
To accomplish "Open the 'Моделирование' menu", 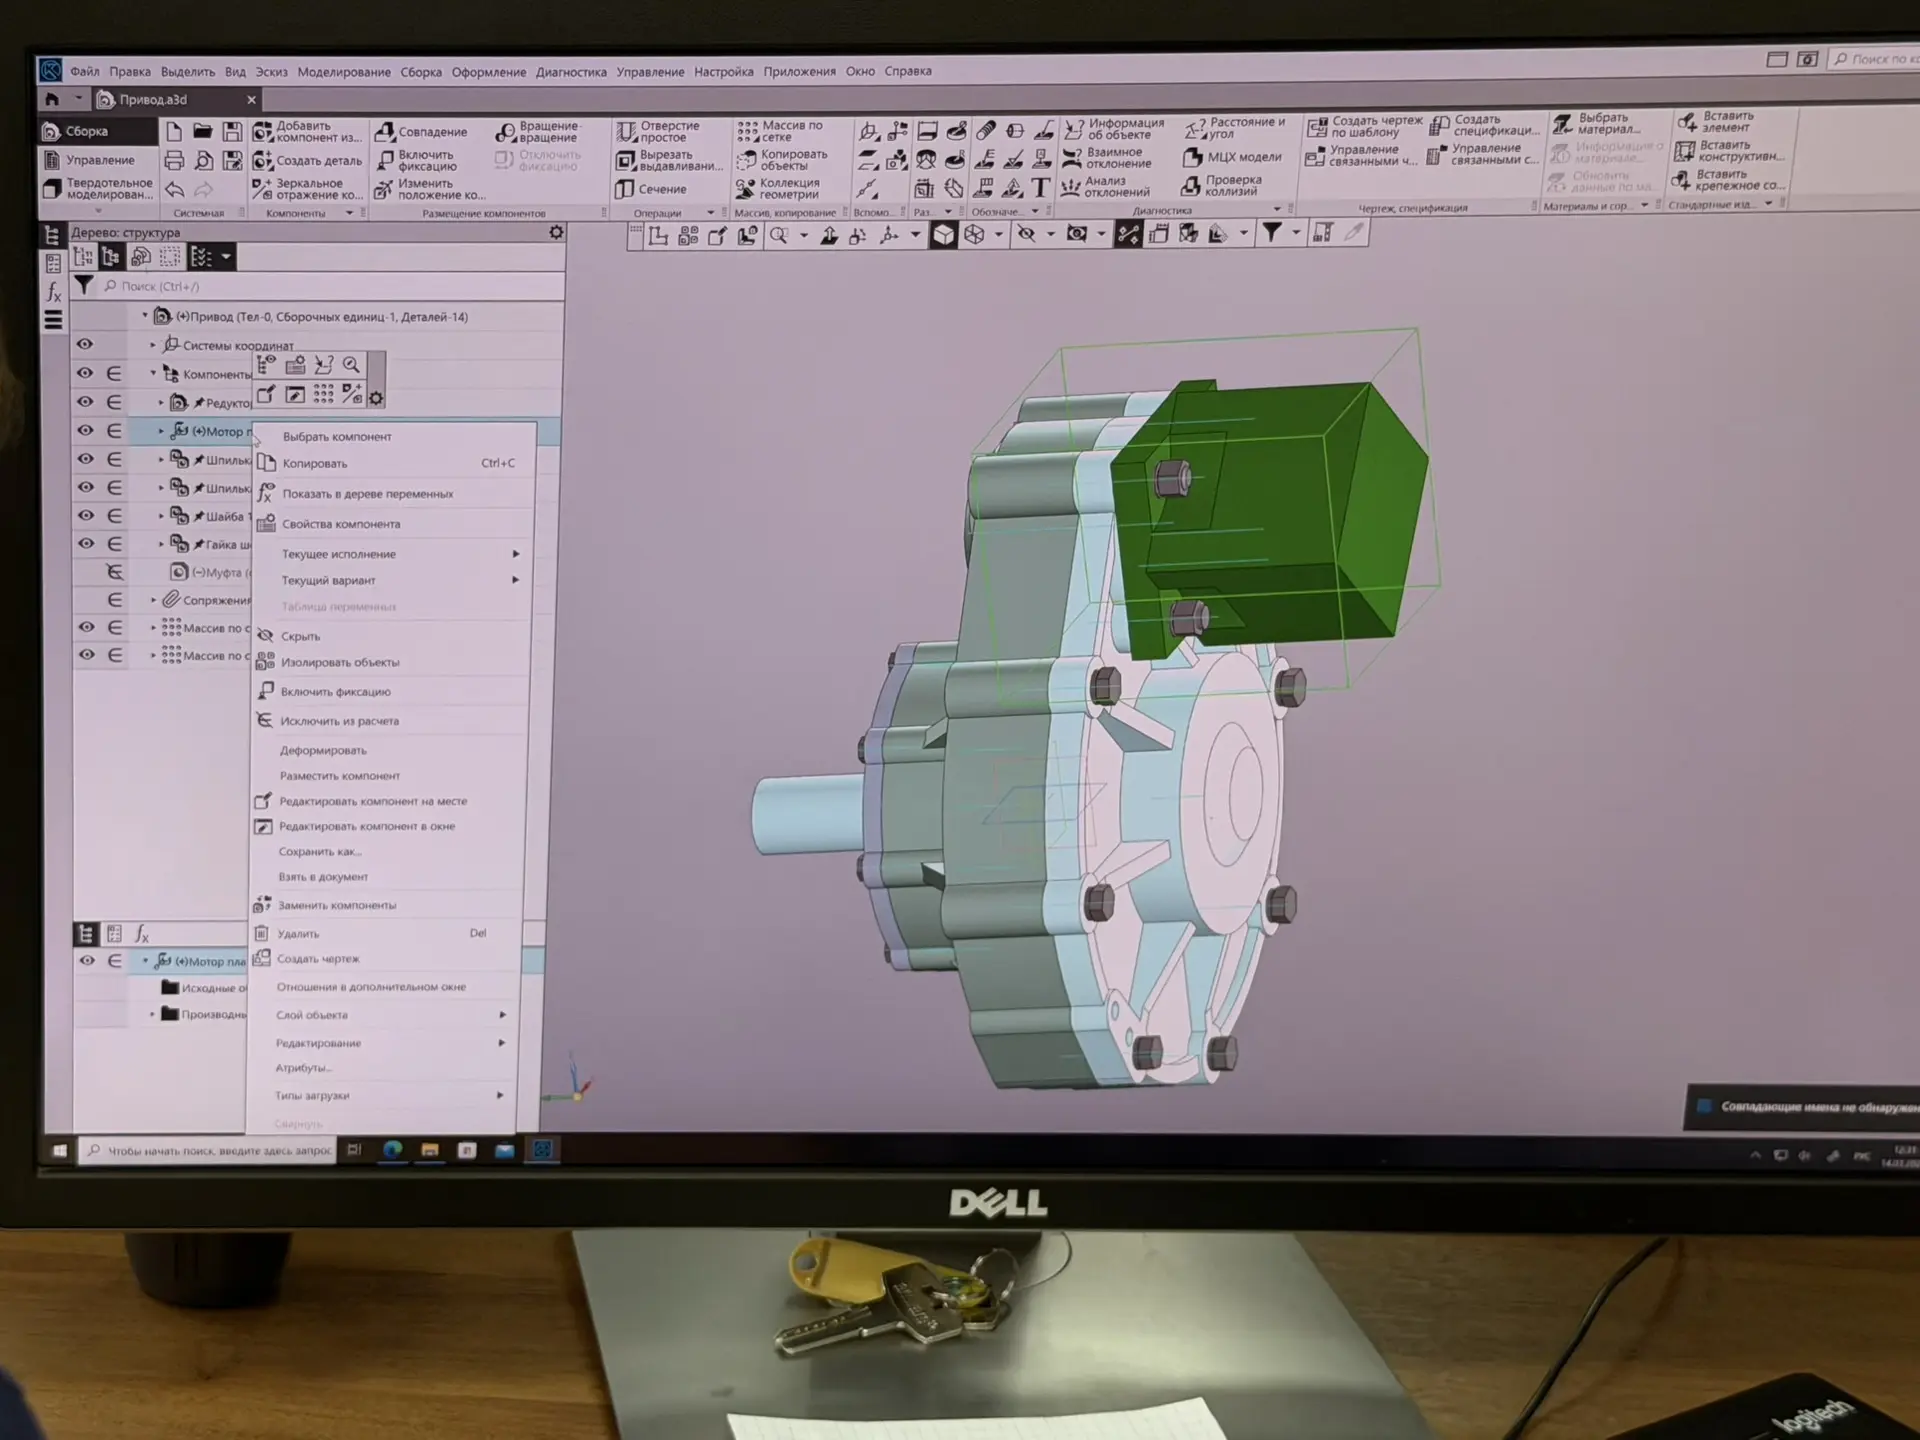I will [x=344, y=72].
